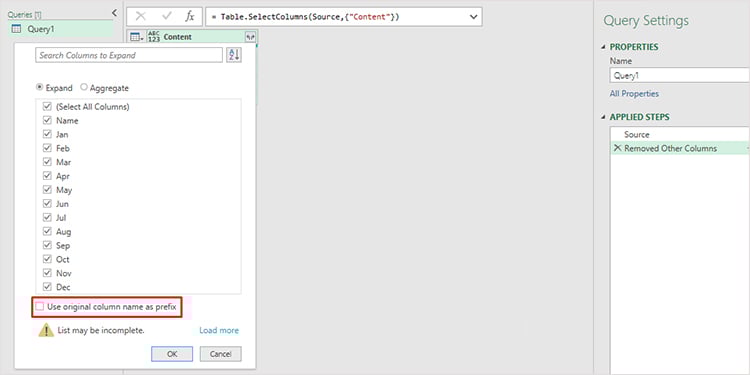Click the Load more link

click(x=219, y=330)
